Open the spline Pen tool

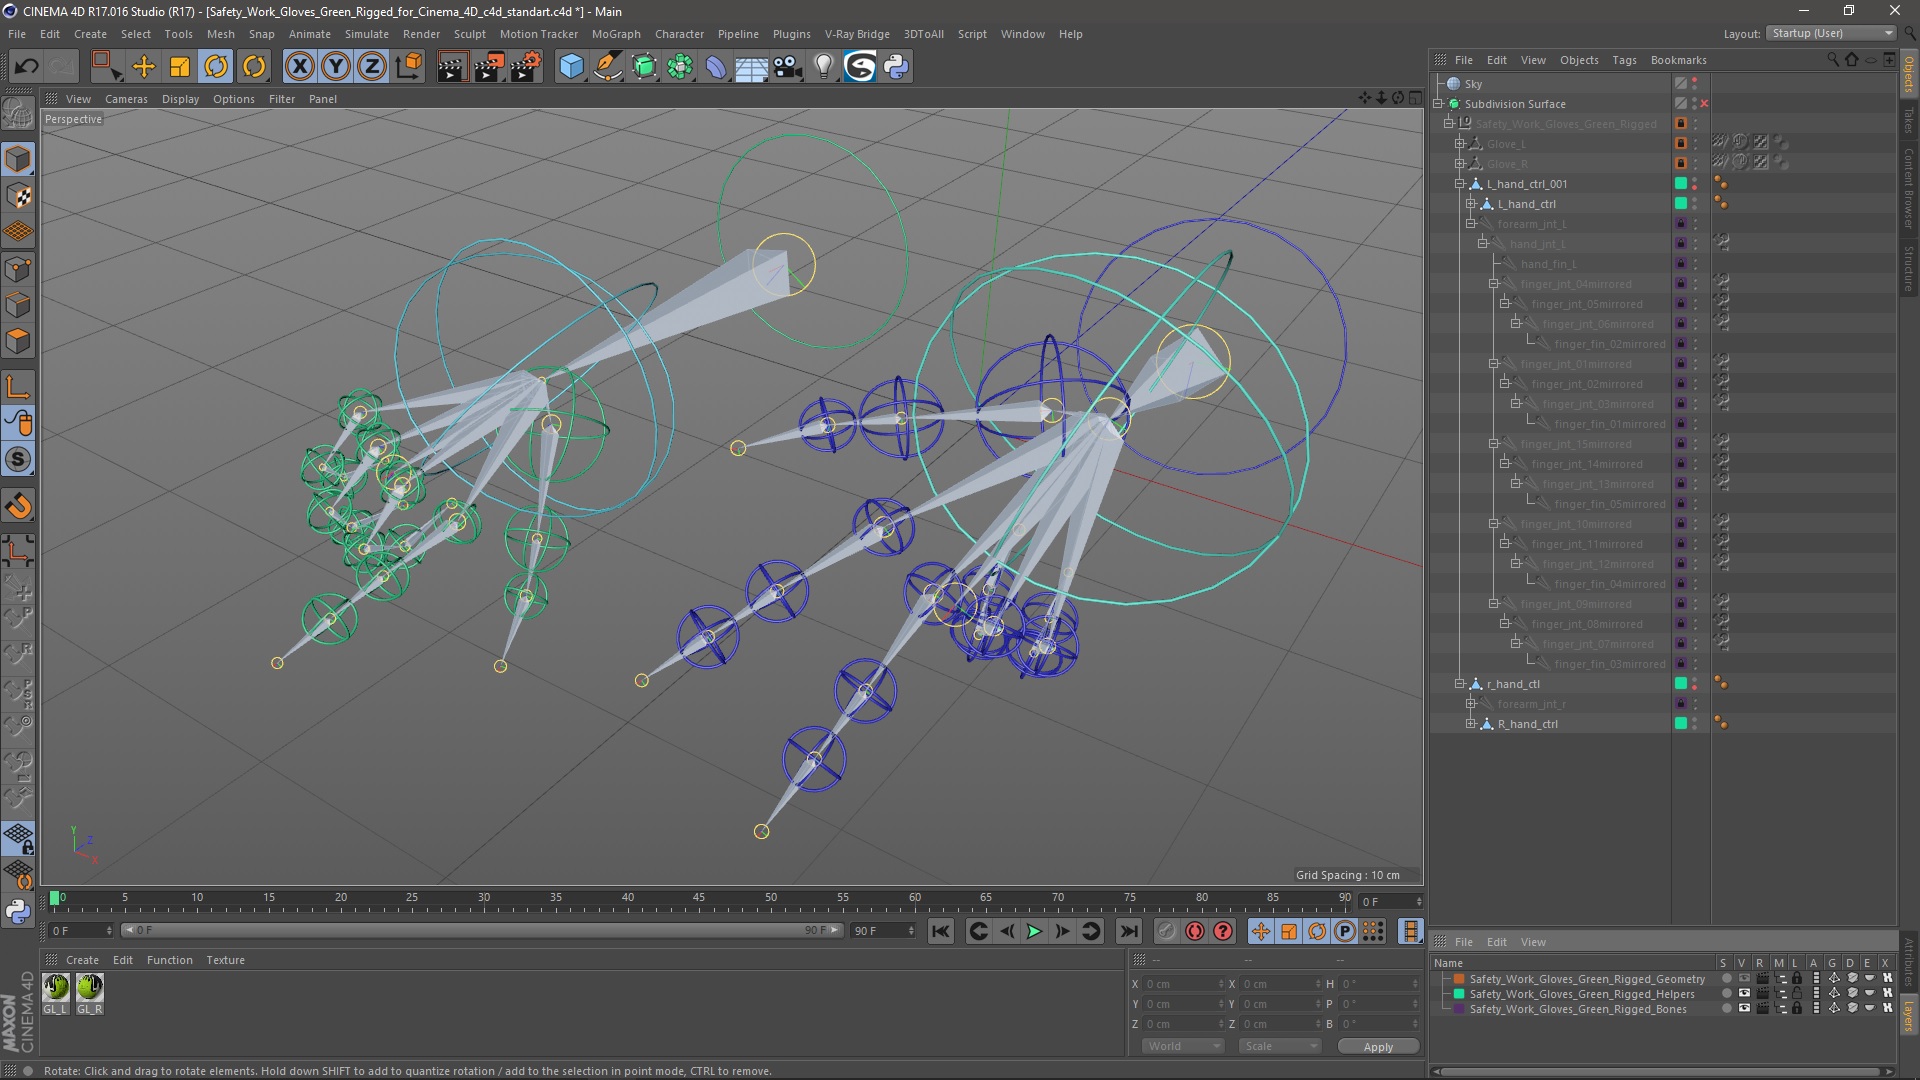[x=608, y=67]
